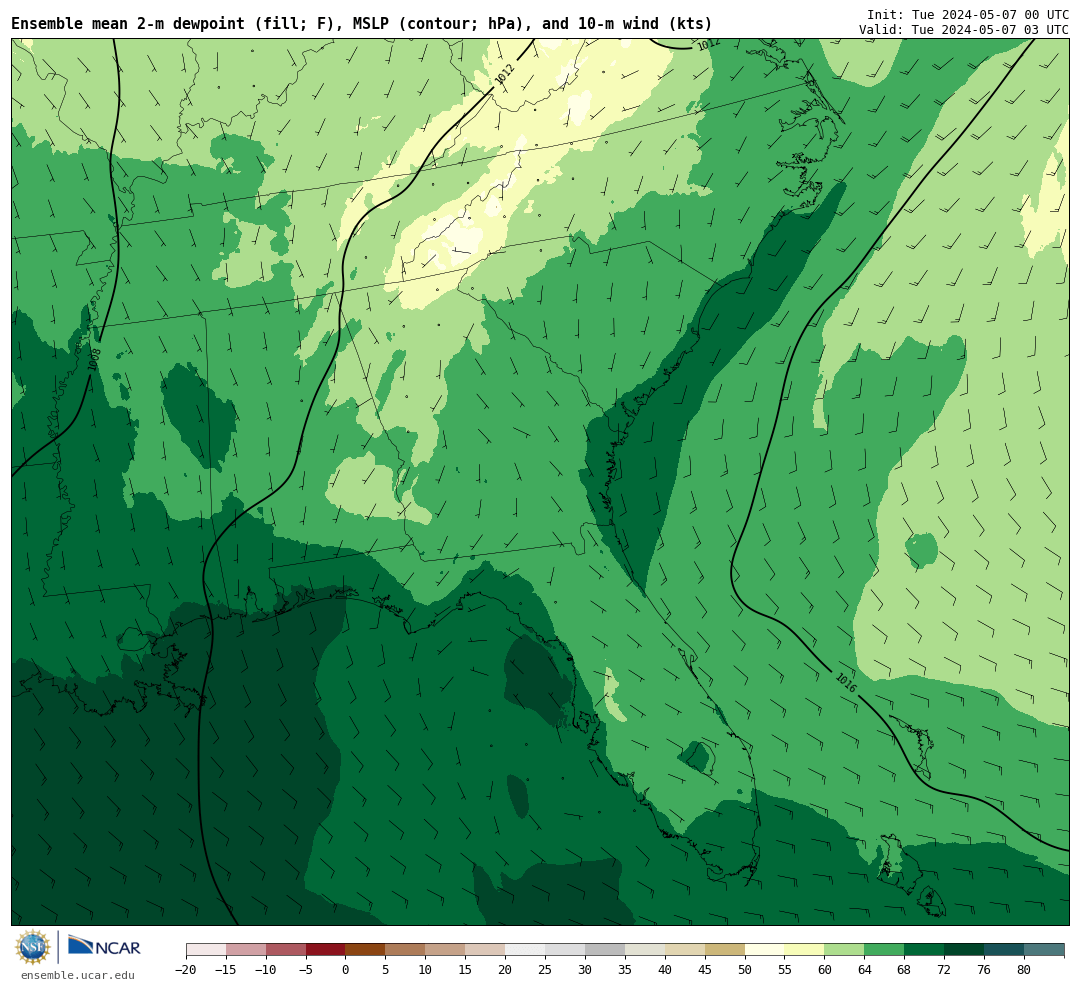Select the Init time line
The width and height of the screenshot is (1080, 988).
(968, 14)
